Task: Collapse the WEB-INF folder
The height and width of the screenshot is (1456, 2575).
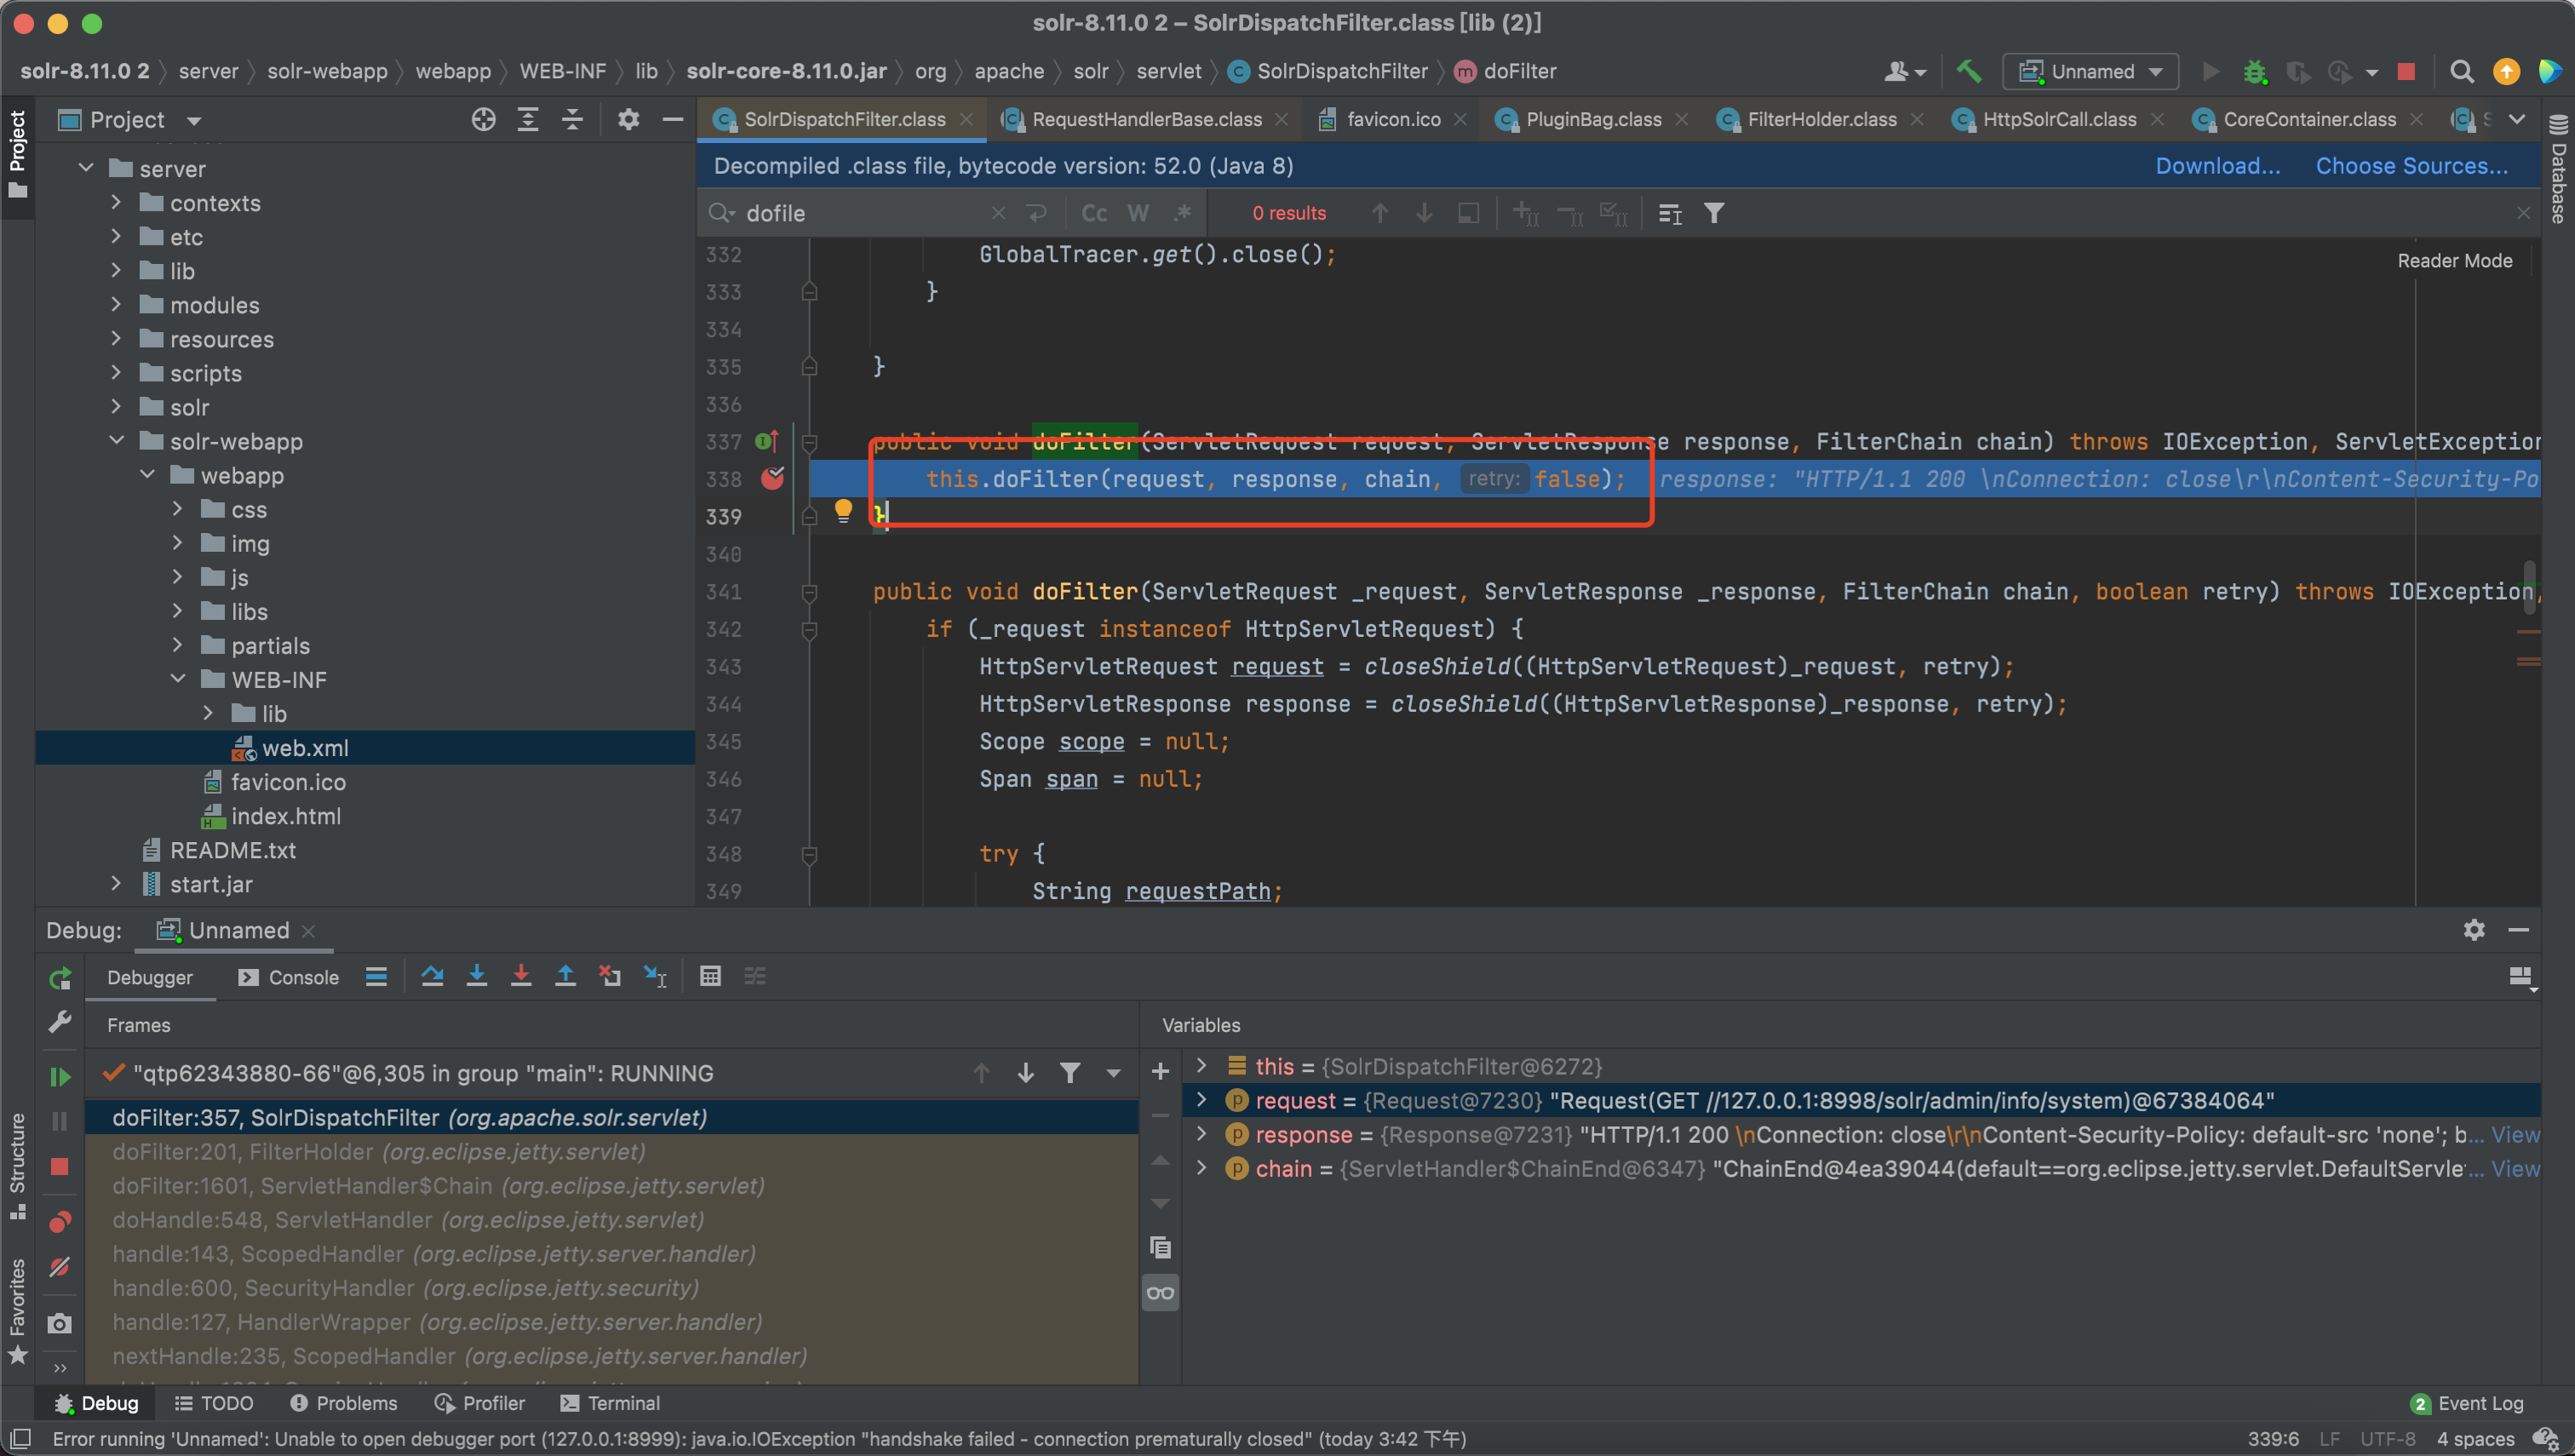Action: click(177, 679)
